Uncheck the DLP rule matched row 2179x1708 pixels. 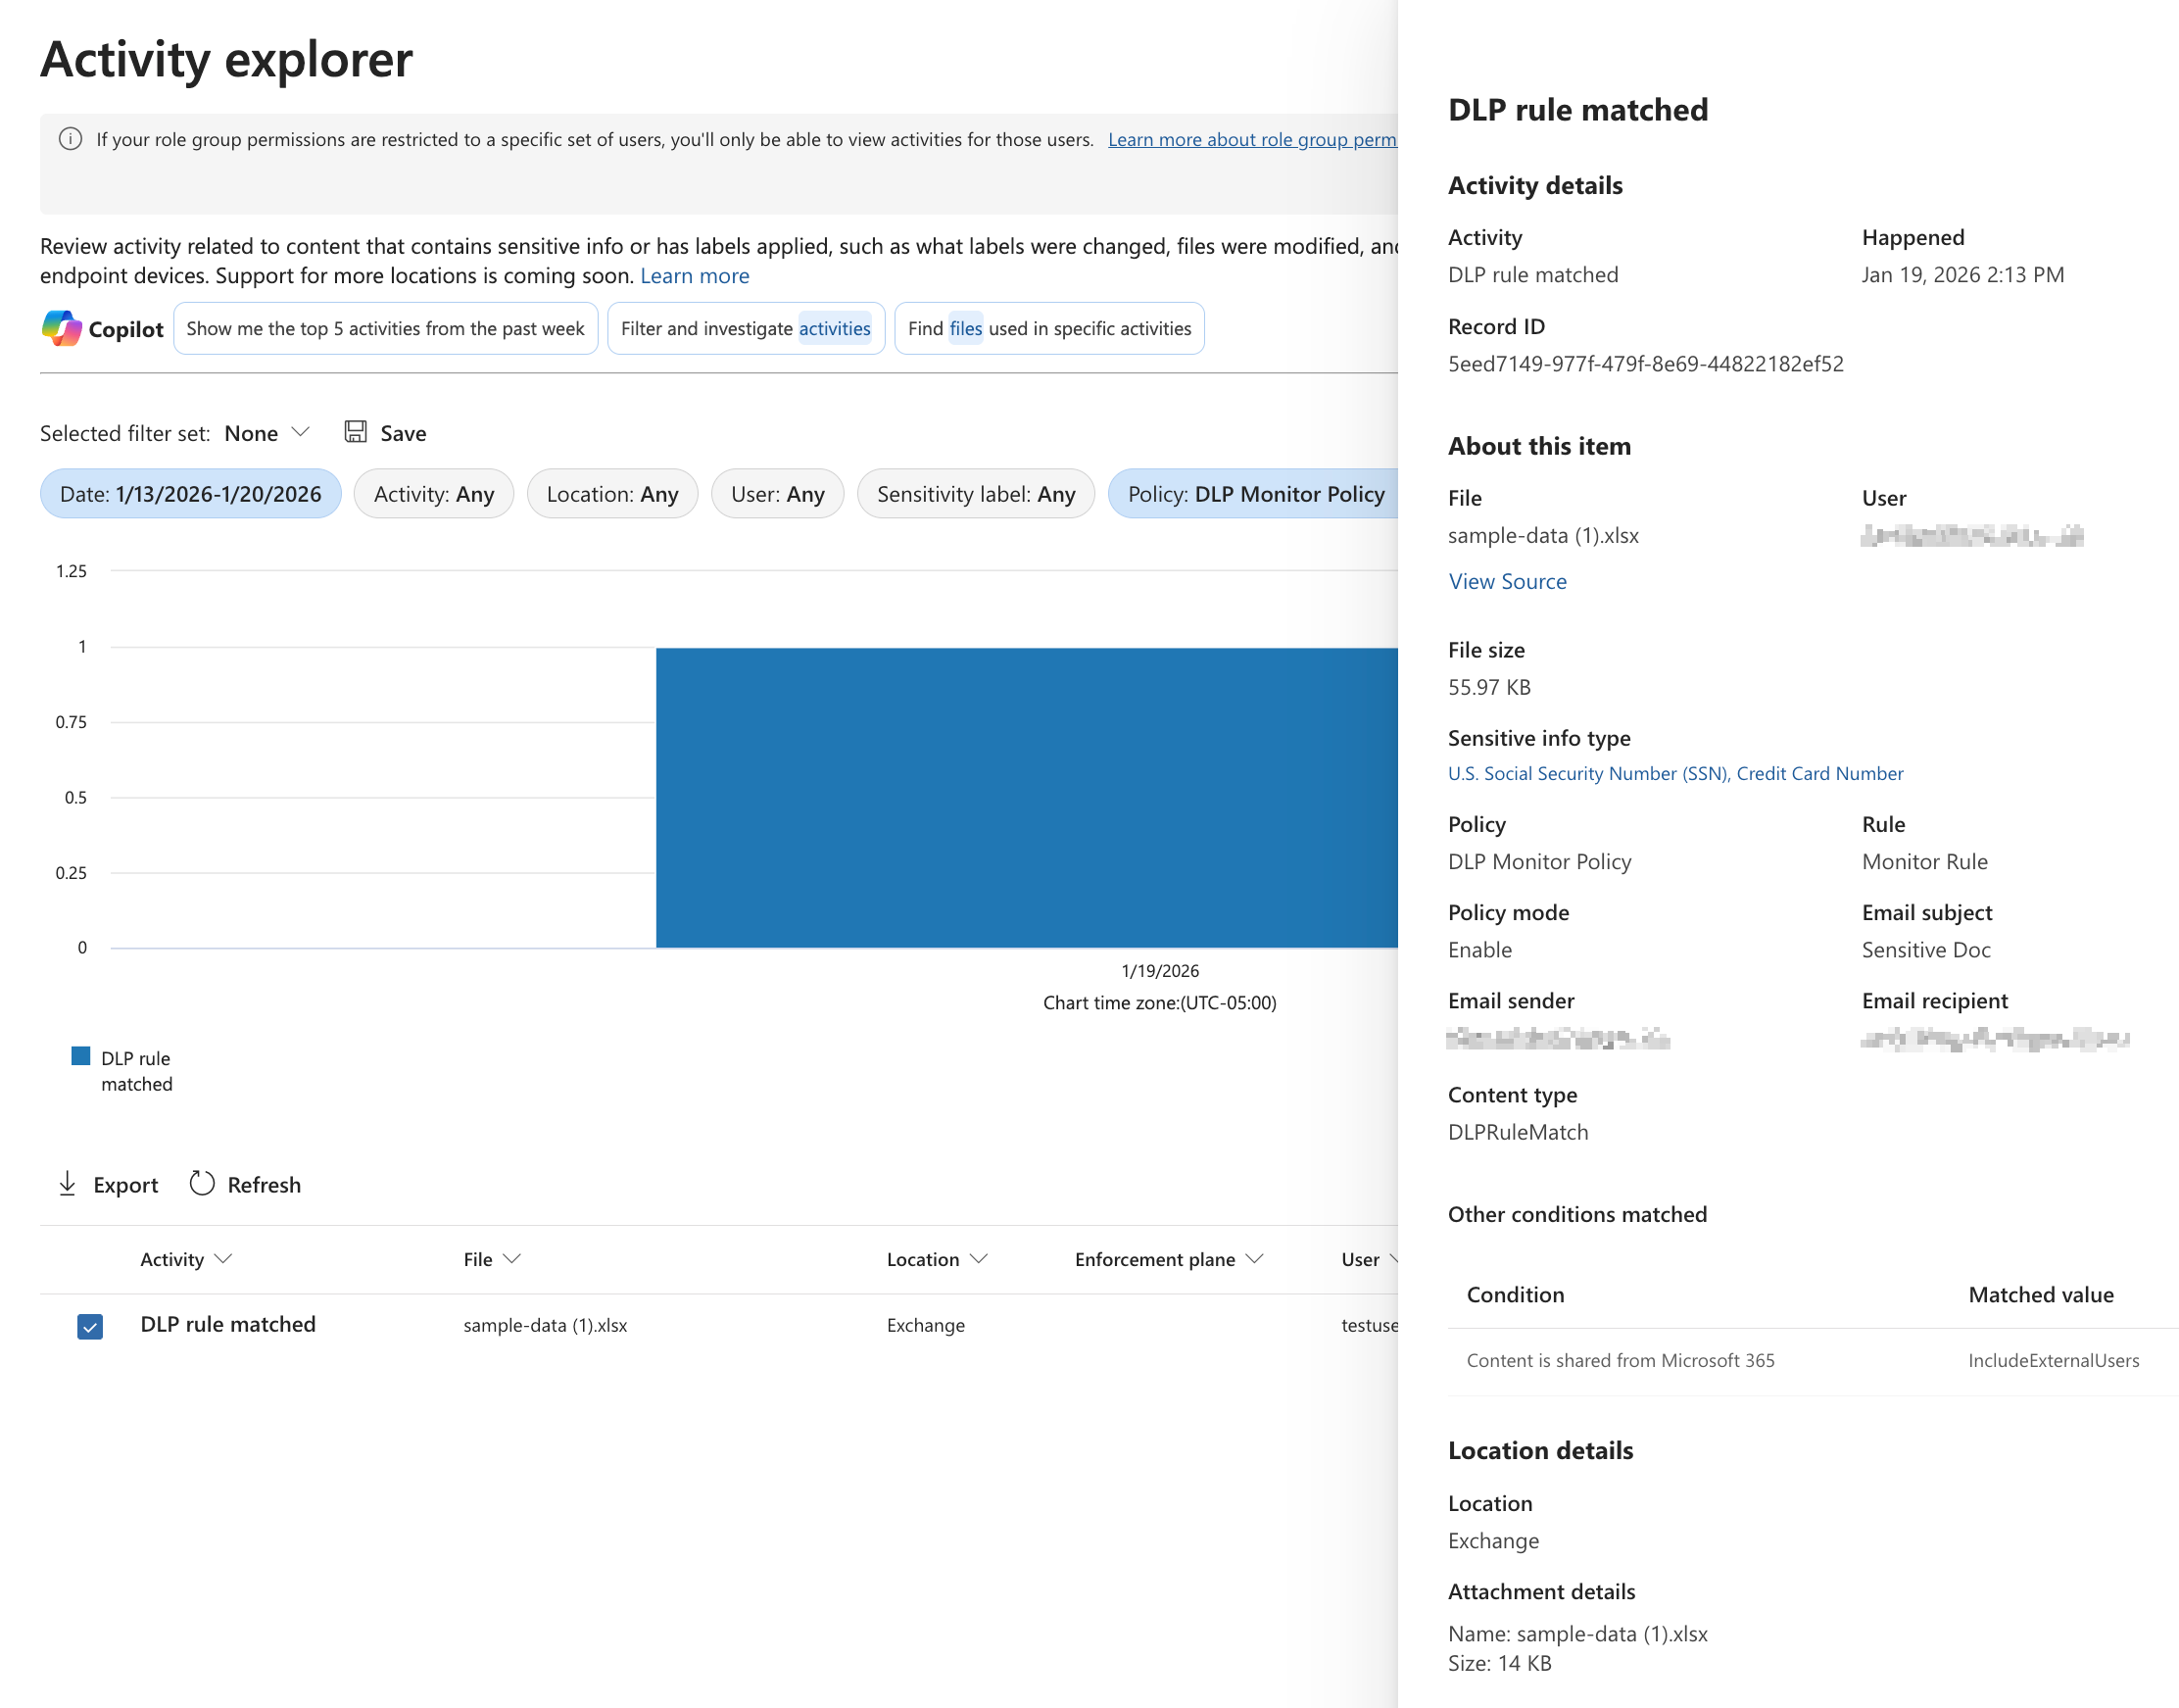click(x=89, y=1325)
